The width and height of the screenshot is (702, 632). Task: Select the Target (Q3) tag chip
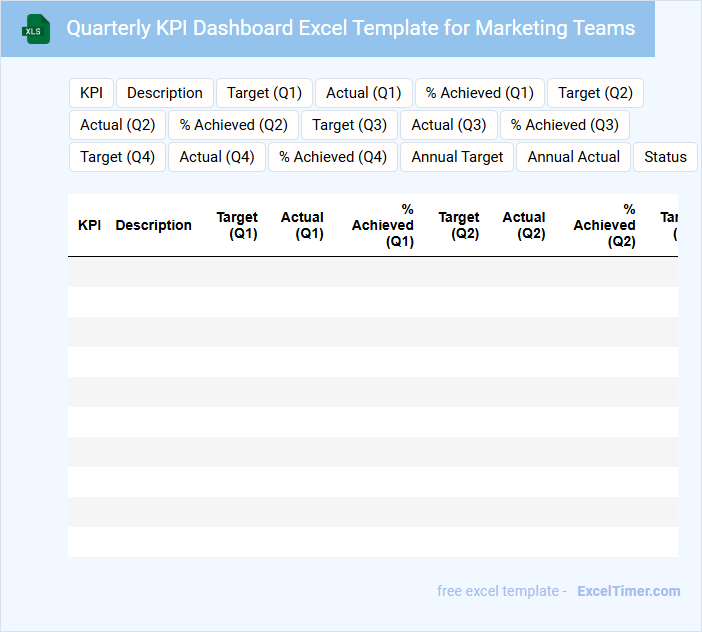click(349, 125)
